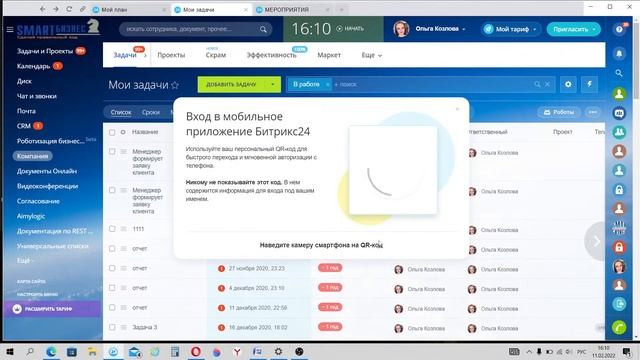The height and width of the screenshot is (360, 640).
Task: Check the отчет task dated 11 декабря 2020
Action: pos(112,307)
